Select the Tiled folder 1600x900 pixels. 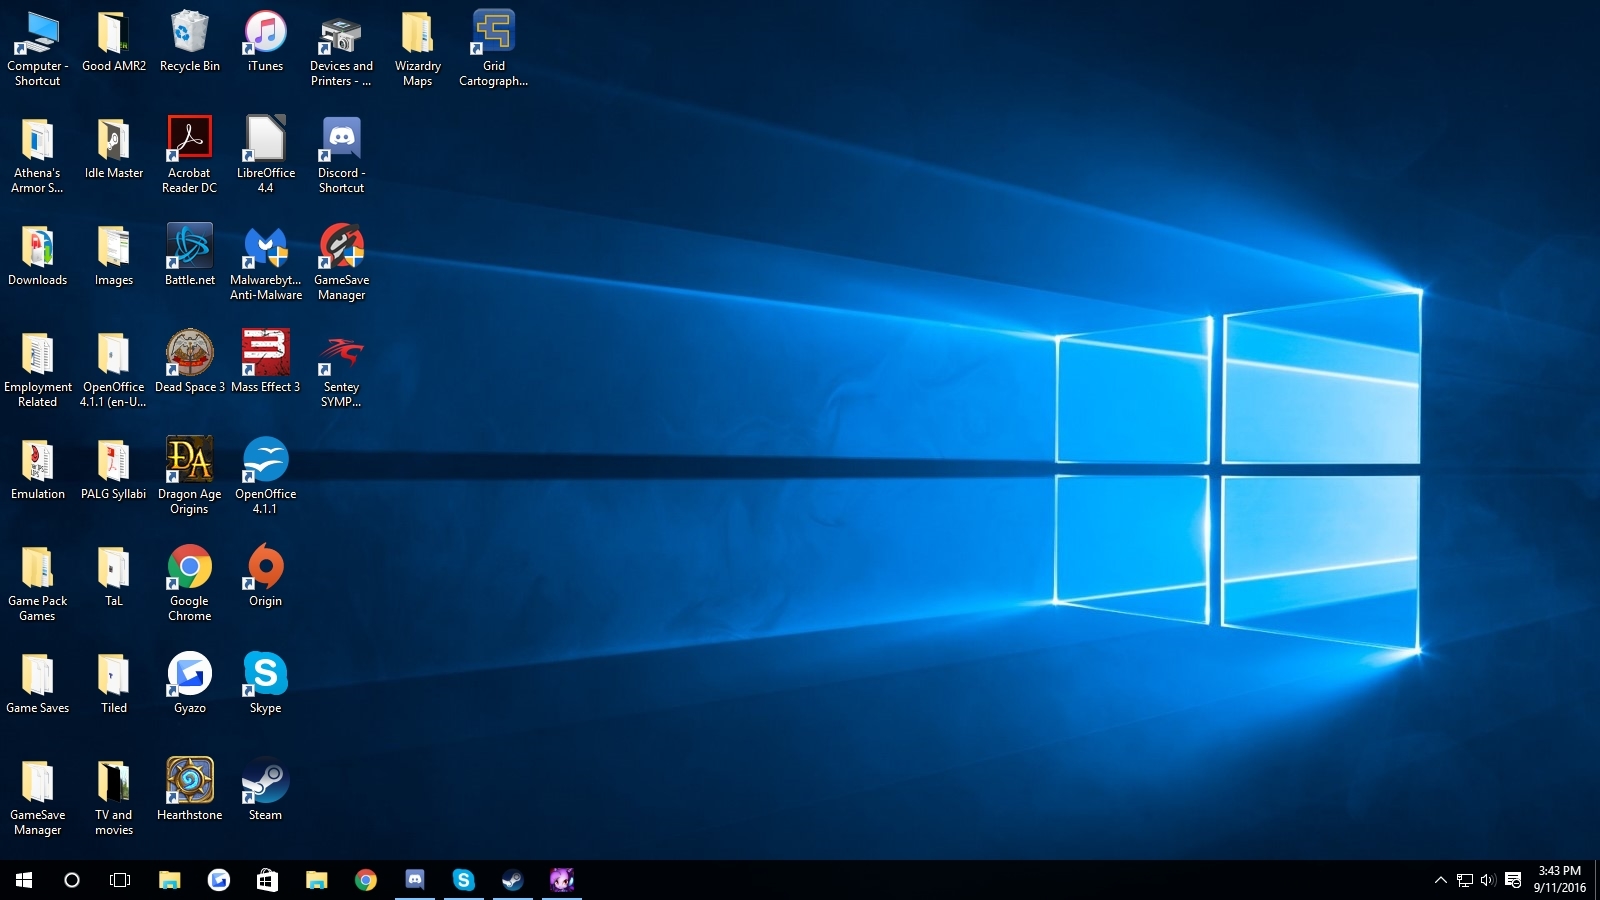(114, 684)
